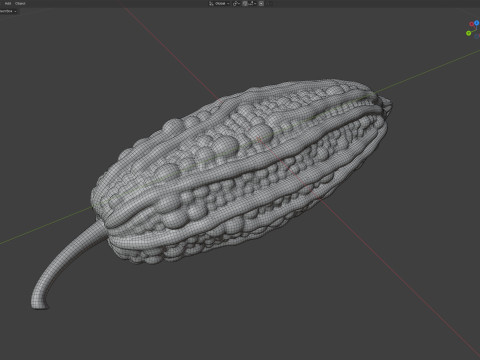Open the Object menu in viewport header
The height and width of the screenshot is (360, 480).
click(x=20, y=3)
